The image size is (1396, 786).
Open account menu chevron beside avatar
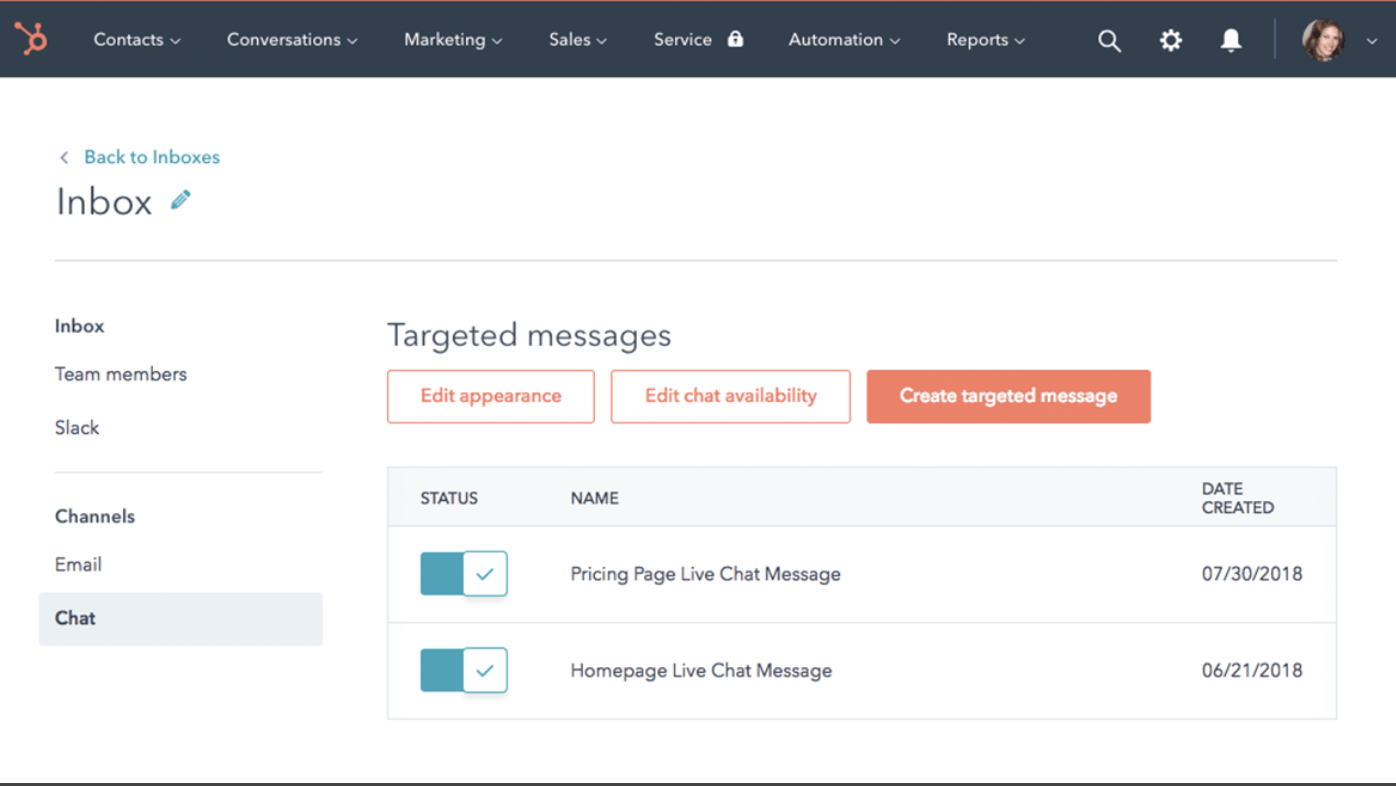[1372, 41]
